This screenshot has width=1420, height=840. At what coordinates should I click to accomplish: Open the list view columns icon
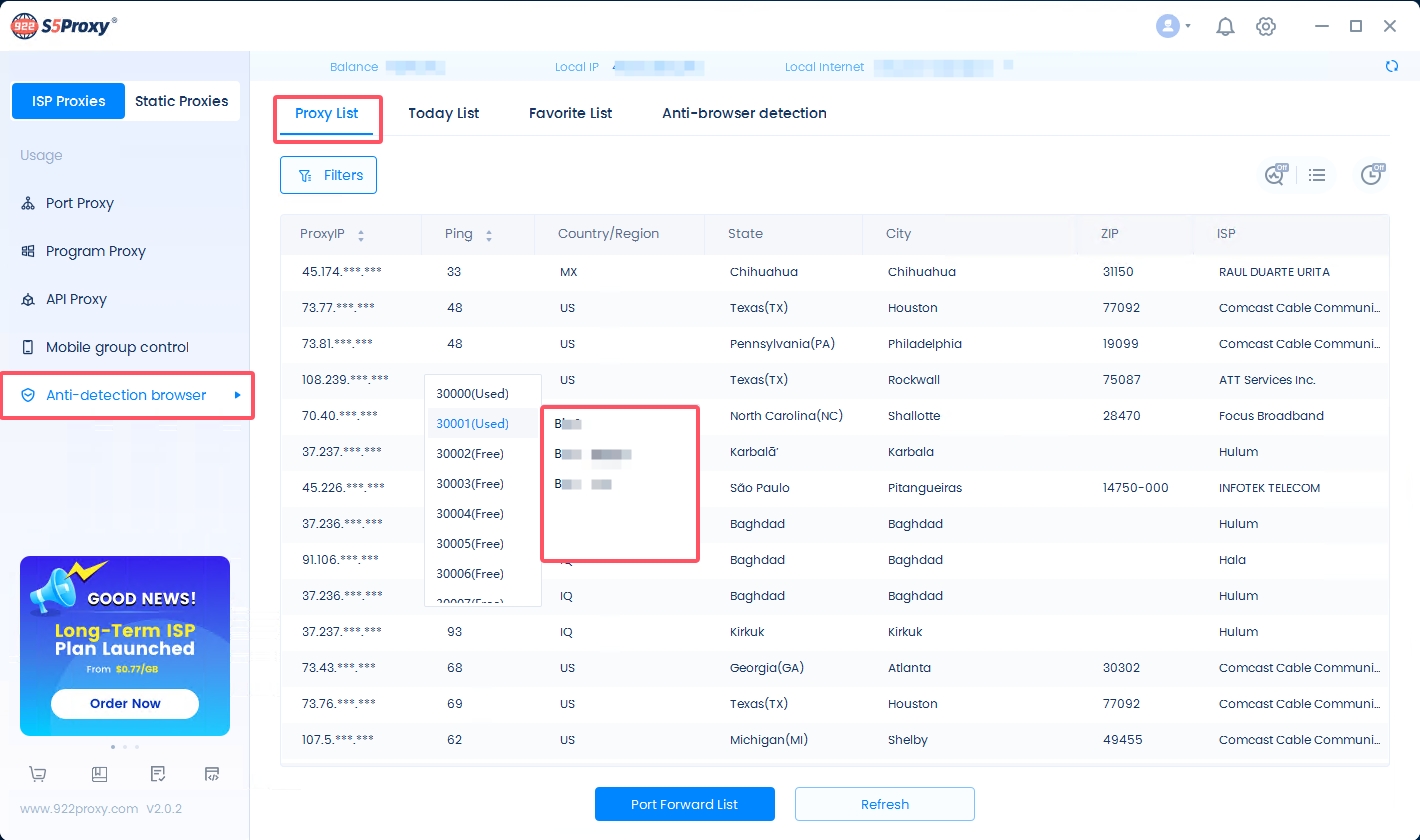(x=1317, y=175)
